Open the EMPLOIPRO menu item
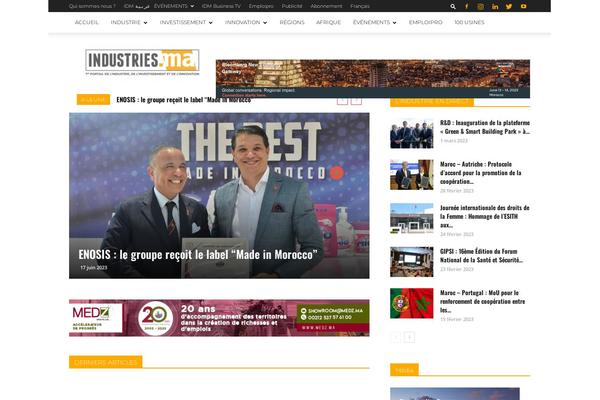The width and height of the screenshot is (600, 400). pyautogui.click(x=426, y=23)
